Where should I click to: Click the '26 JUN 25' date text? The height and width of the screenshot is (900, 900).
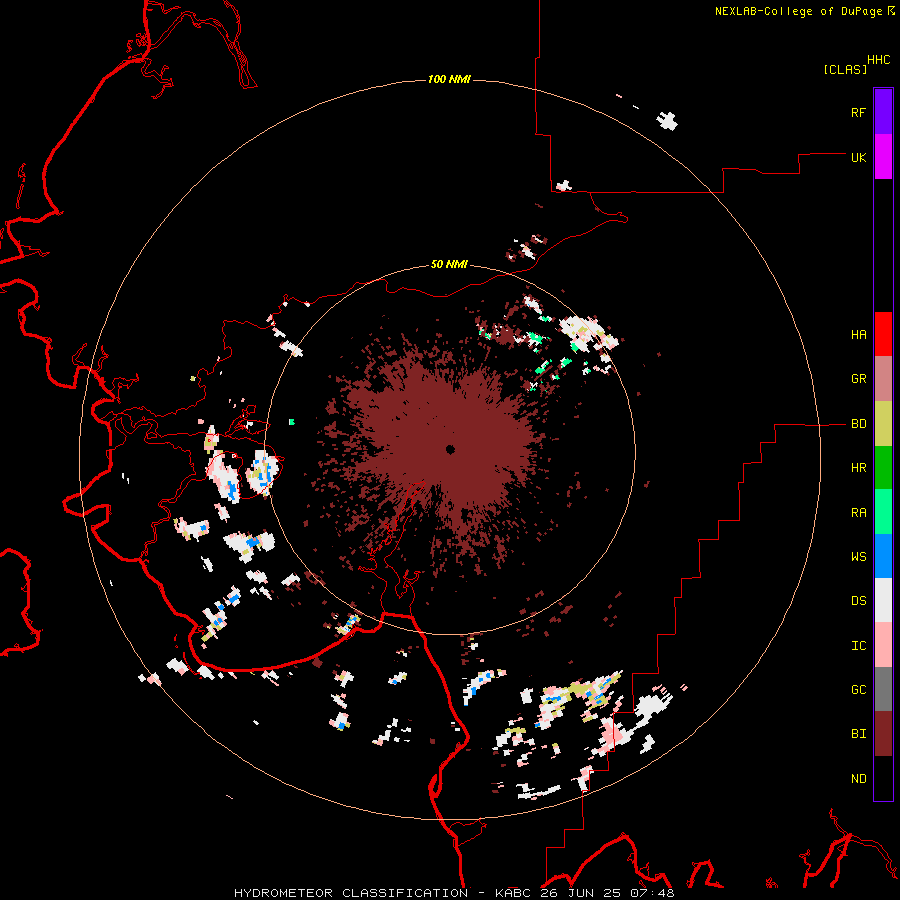pyautogui.click(x=579, y=893)
